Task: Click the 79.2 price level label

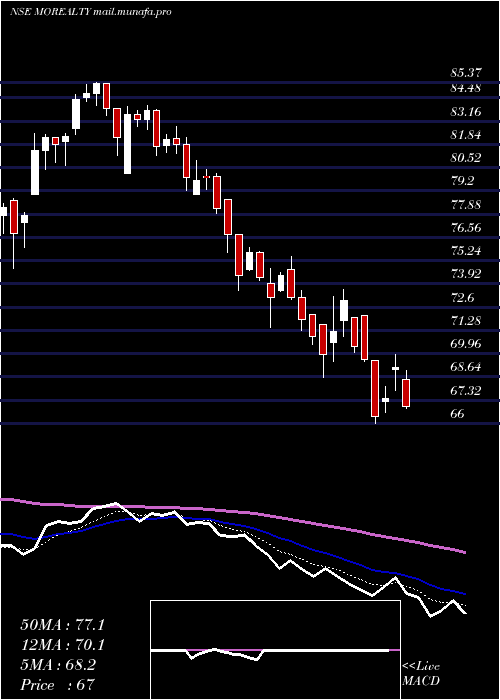Action: [x=462, y=181]
